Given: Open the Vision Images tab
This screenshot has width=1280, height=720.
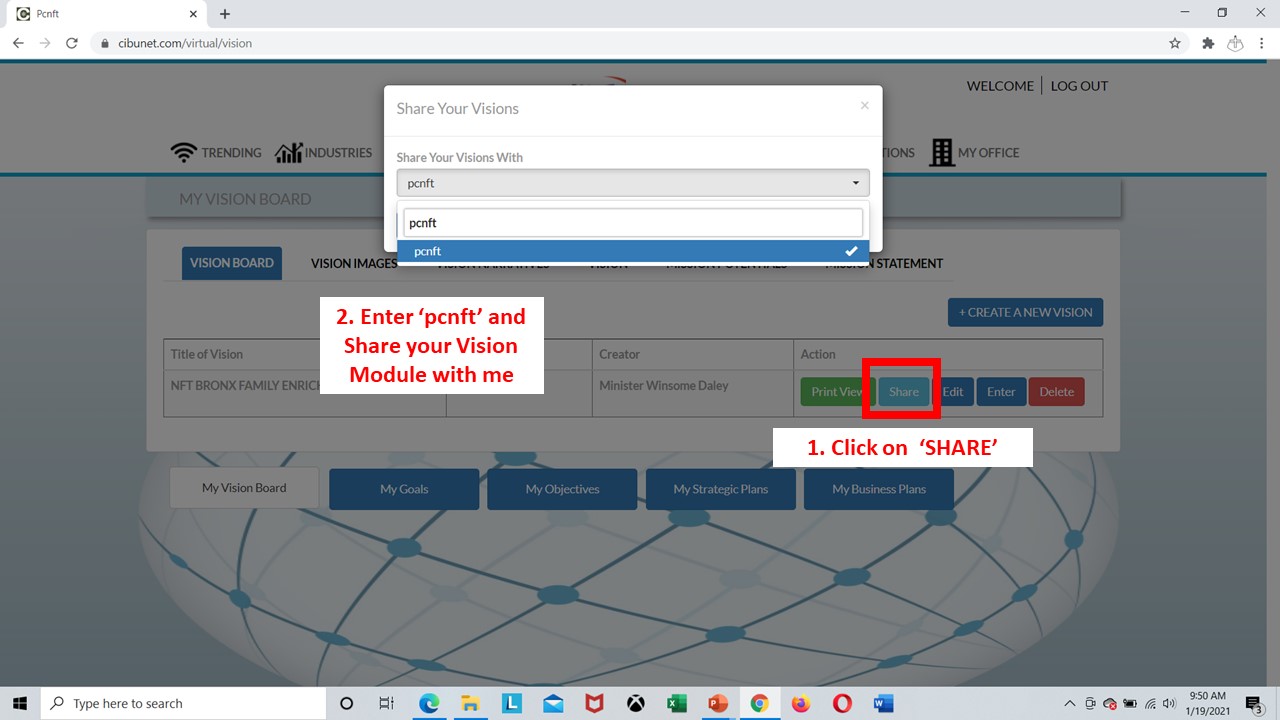Looking at the screenshot, I should [x=353, y=263].
